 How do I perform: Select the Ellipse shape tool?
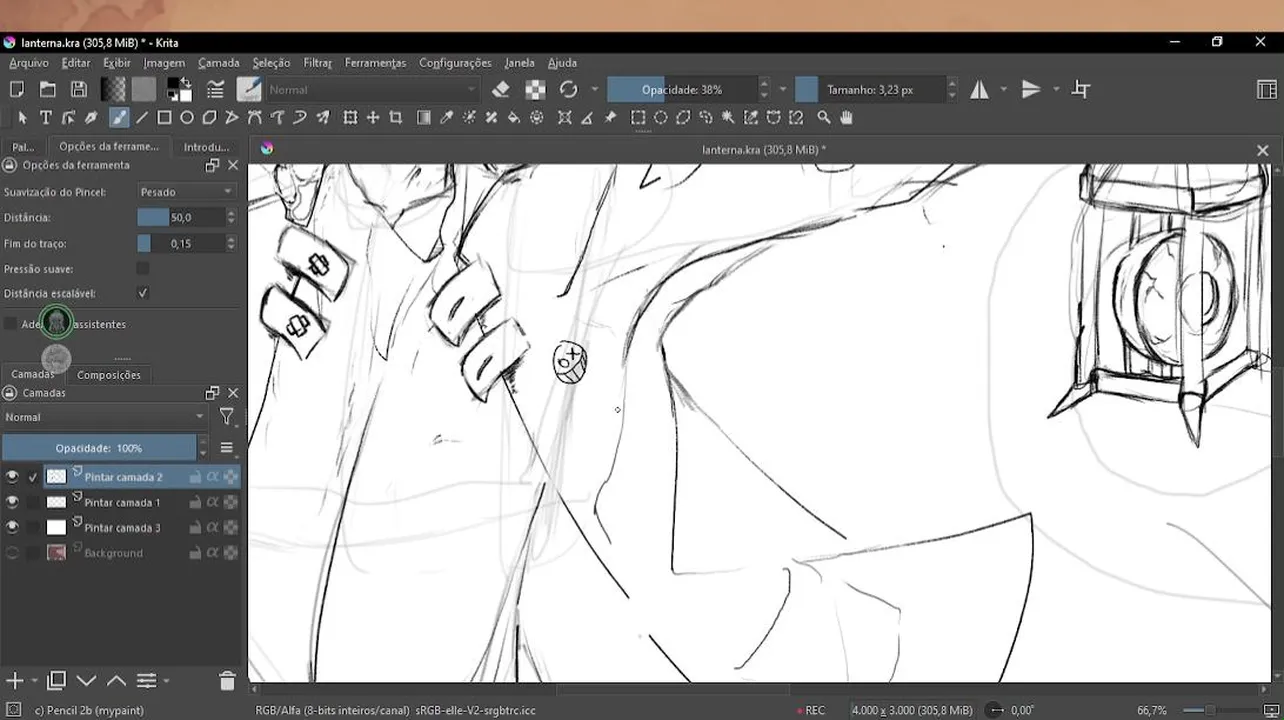187,118
